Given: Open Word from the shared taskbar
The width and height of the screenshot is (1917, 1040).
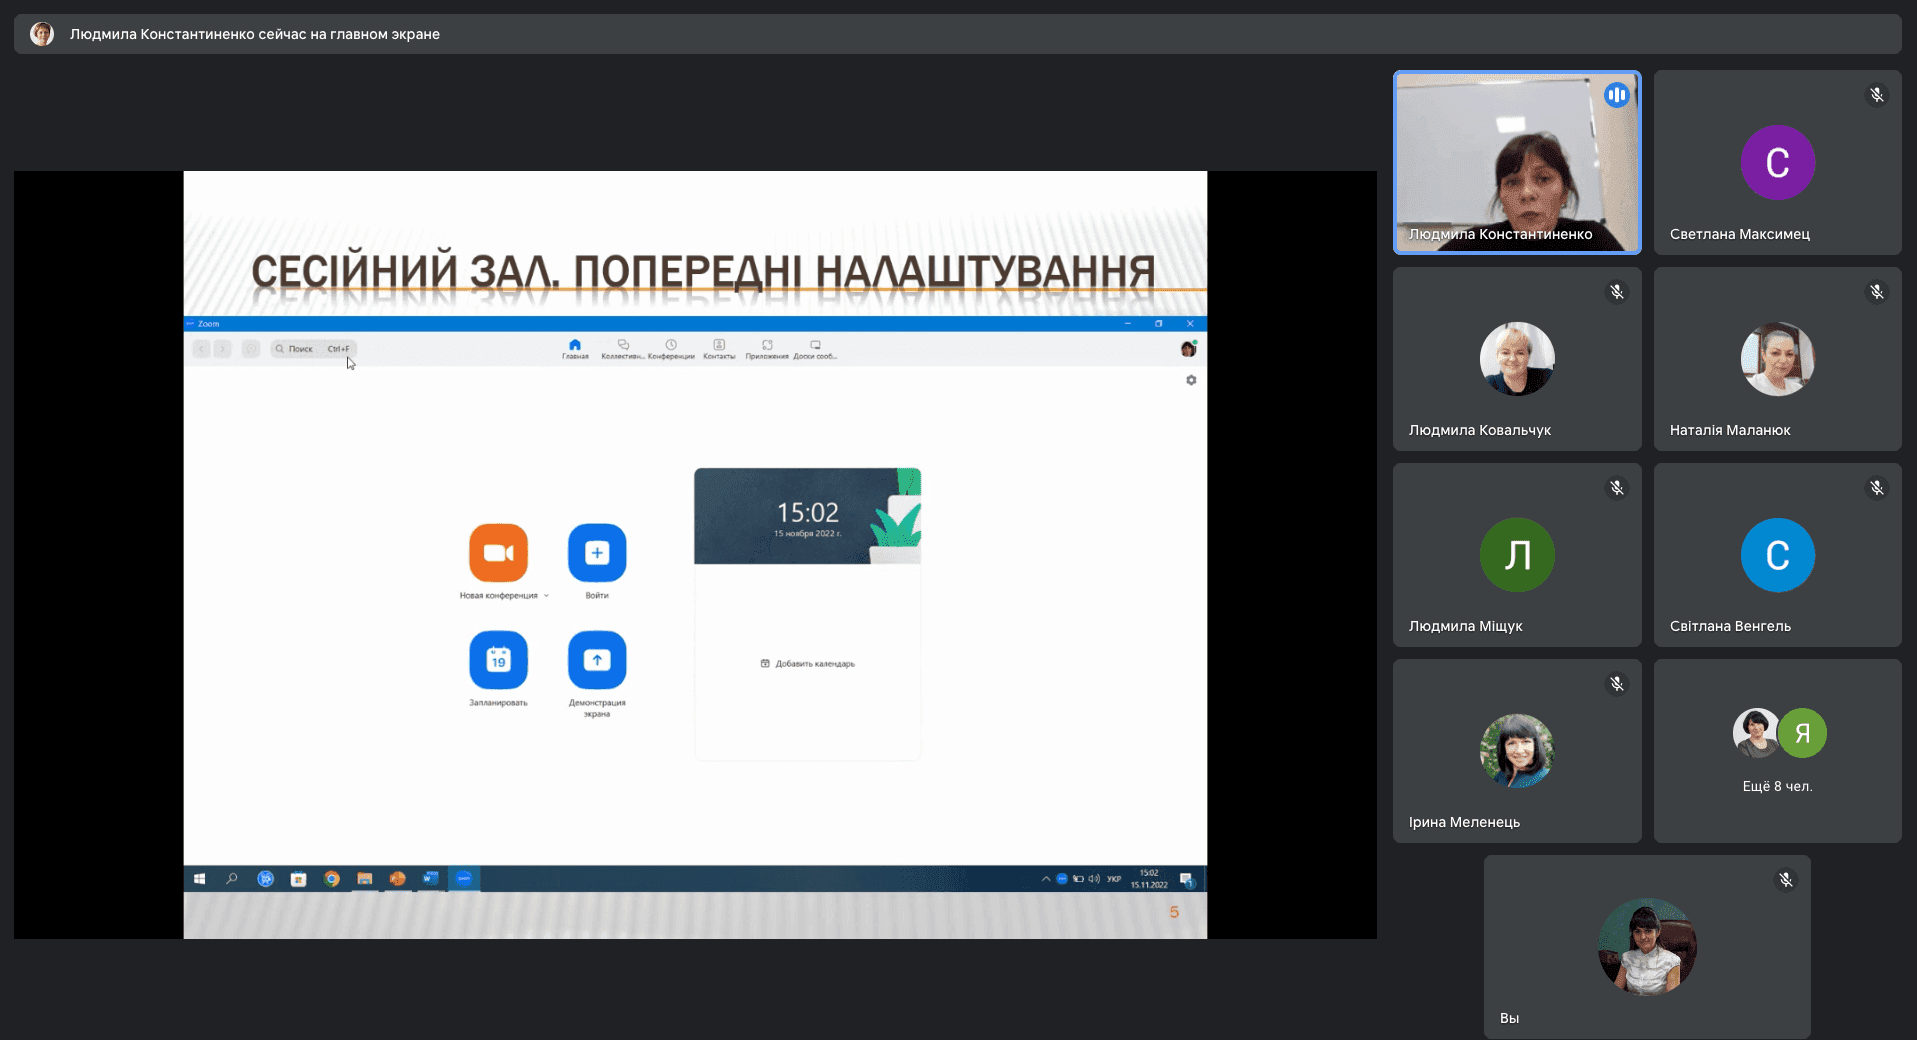Looking at the screenshot, I should (x=431, y=879).
